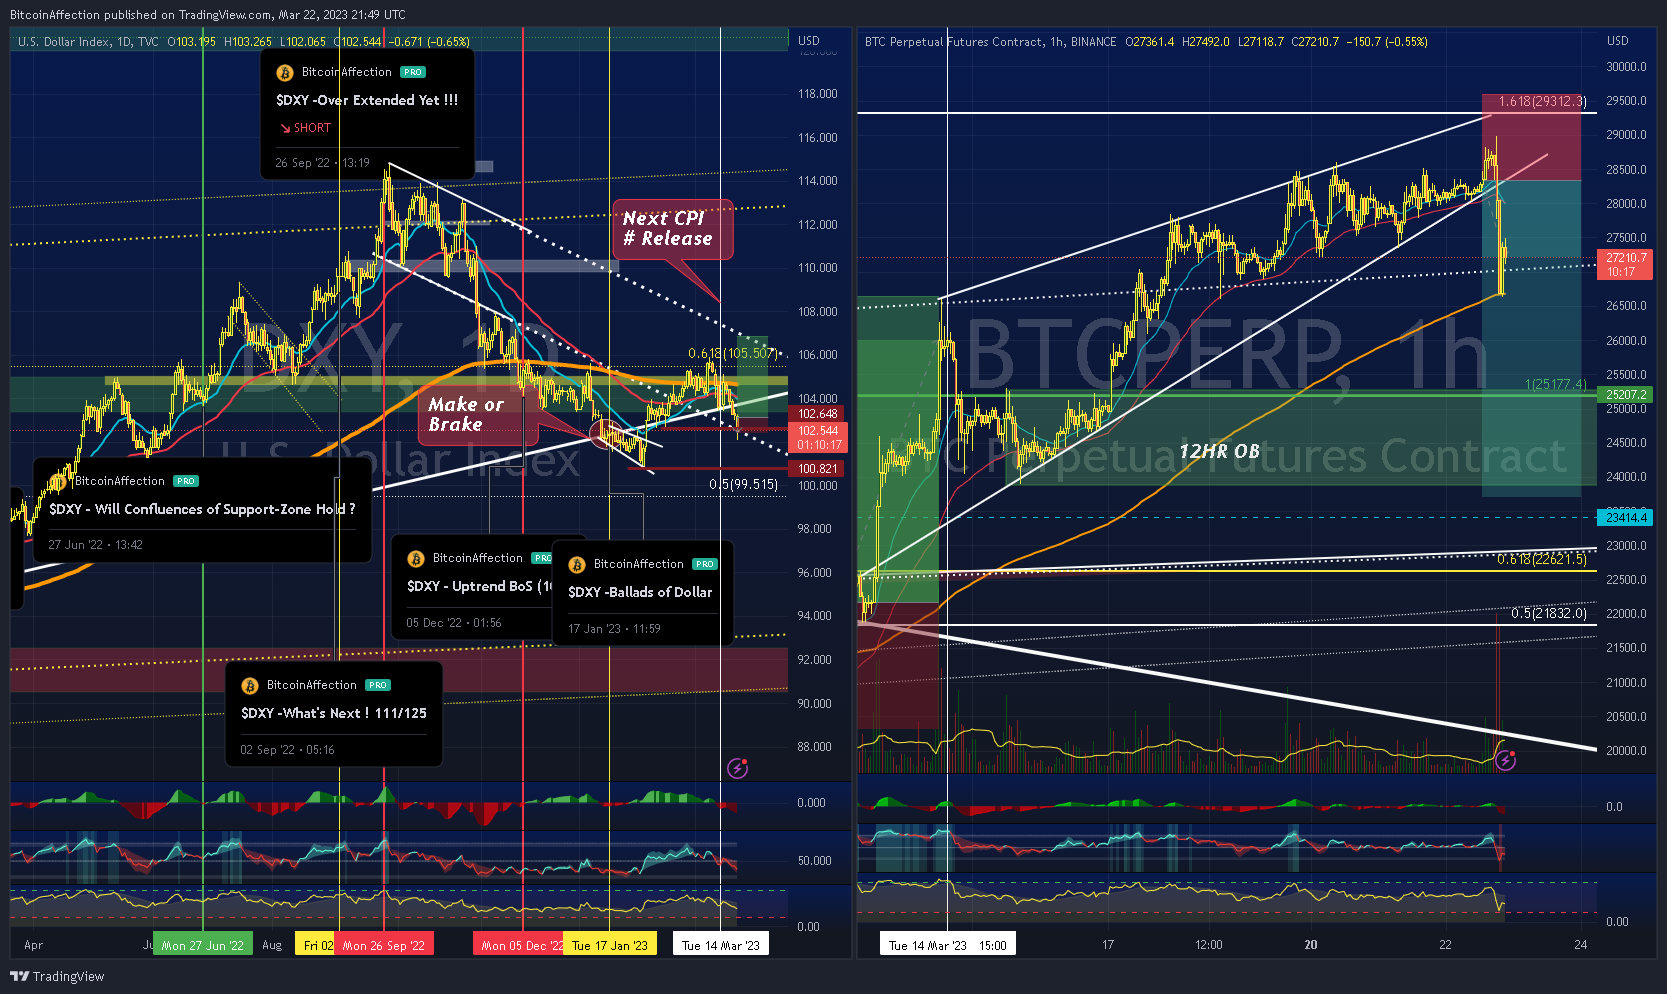1667x994 pixels.
Task: Click the Bitcoin avatar on 'Uptrend BoS' card
Action: [416, 559]
